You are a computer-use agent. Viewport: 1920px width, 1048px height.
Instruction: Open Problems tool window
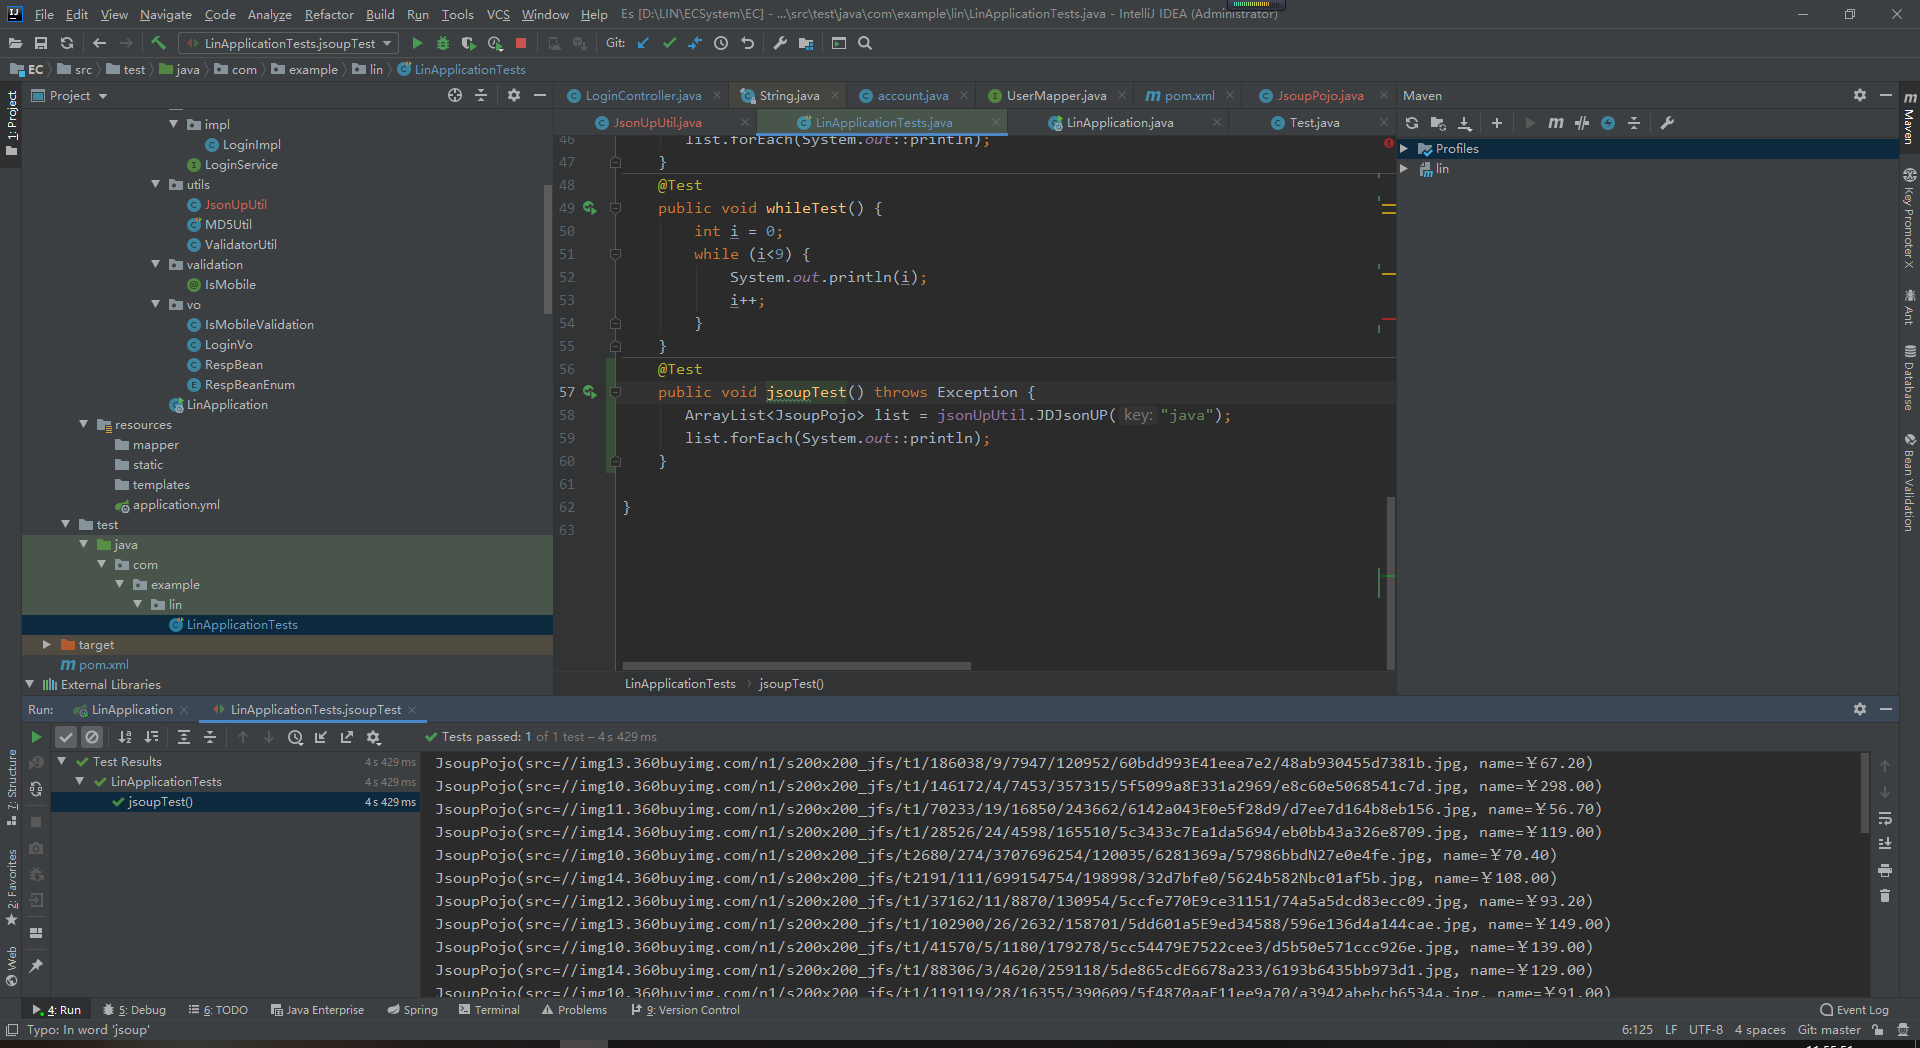click(574, 1010)
